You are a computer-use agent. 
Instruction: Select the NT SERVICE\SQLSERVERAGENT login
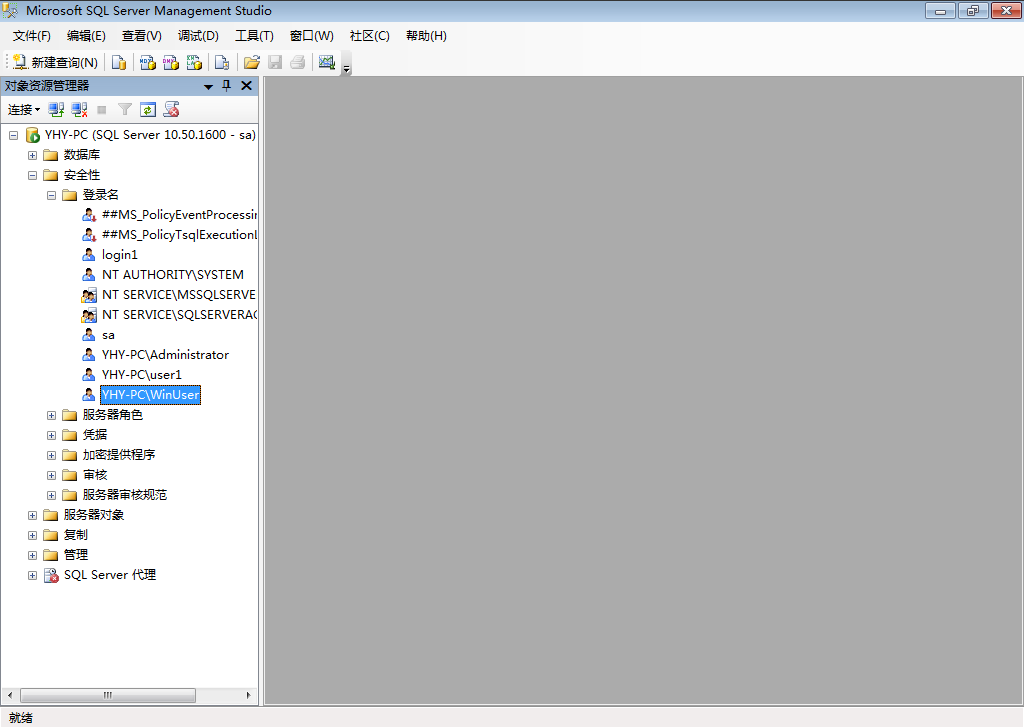(x=179, y=315)
